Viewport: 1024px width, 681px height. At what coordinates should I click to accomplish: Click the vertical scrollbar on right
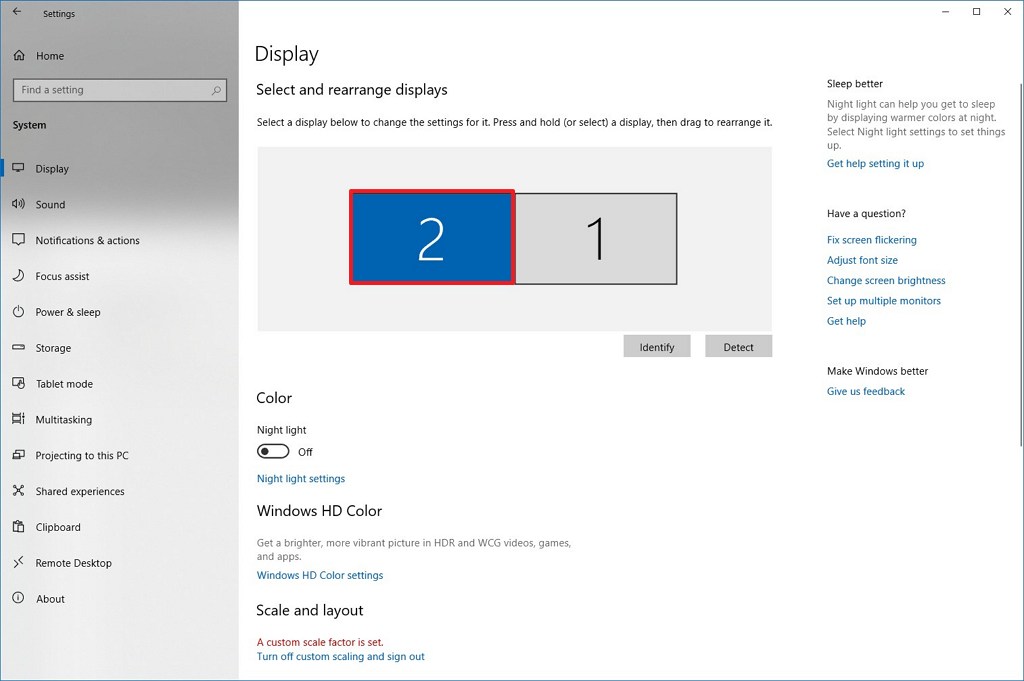click(1021, 264)
